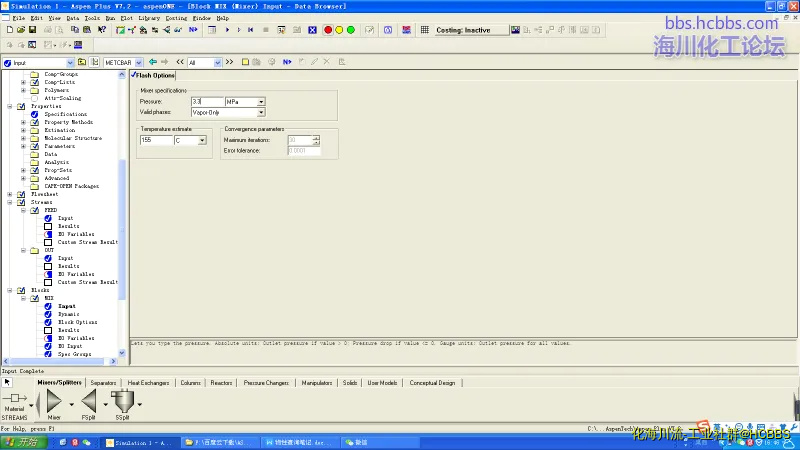Open the File menu
This screenshot has height=450, width=800.
pos(18,18)
